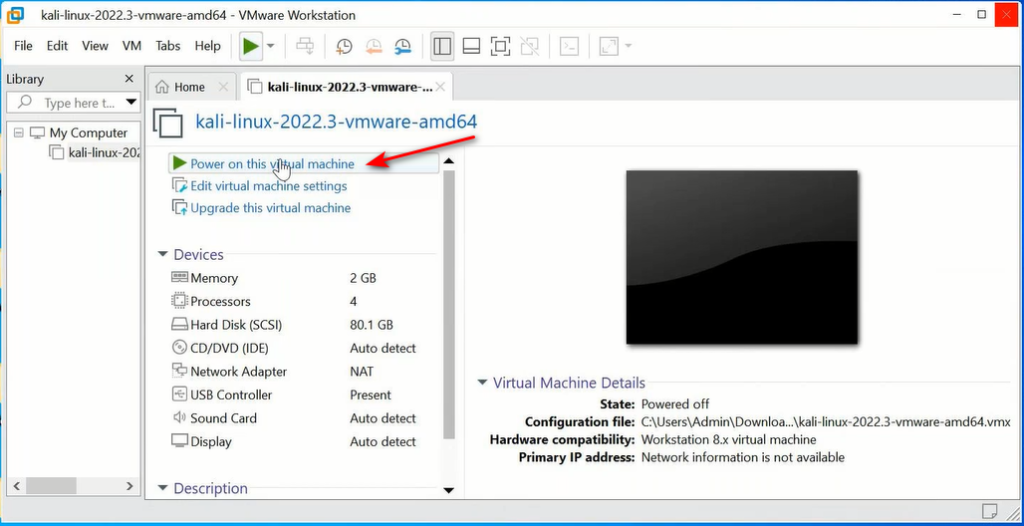Close the Home tab

click(223, 87)
